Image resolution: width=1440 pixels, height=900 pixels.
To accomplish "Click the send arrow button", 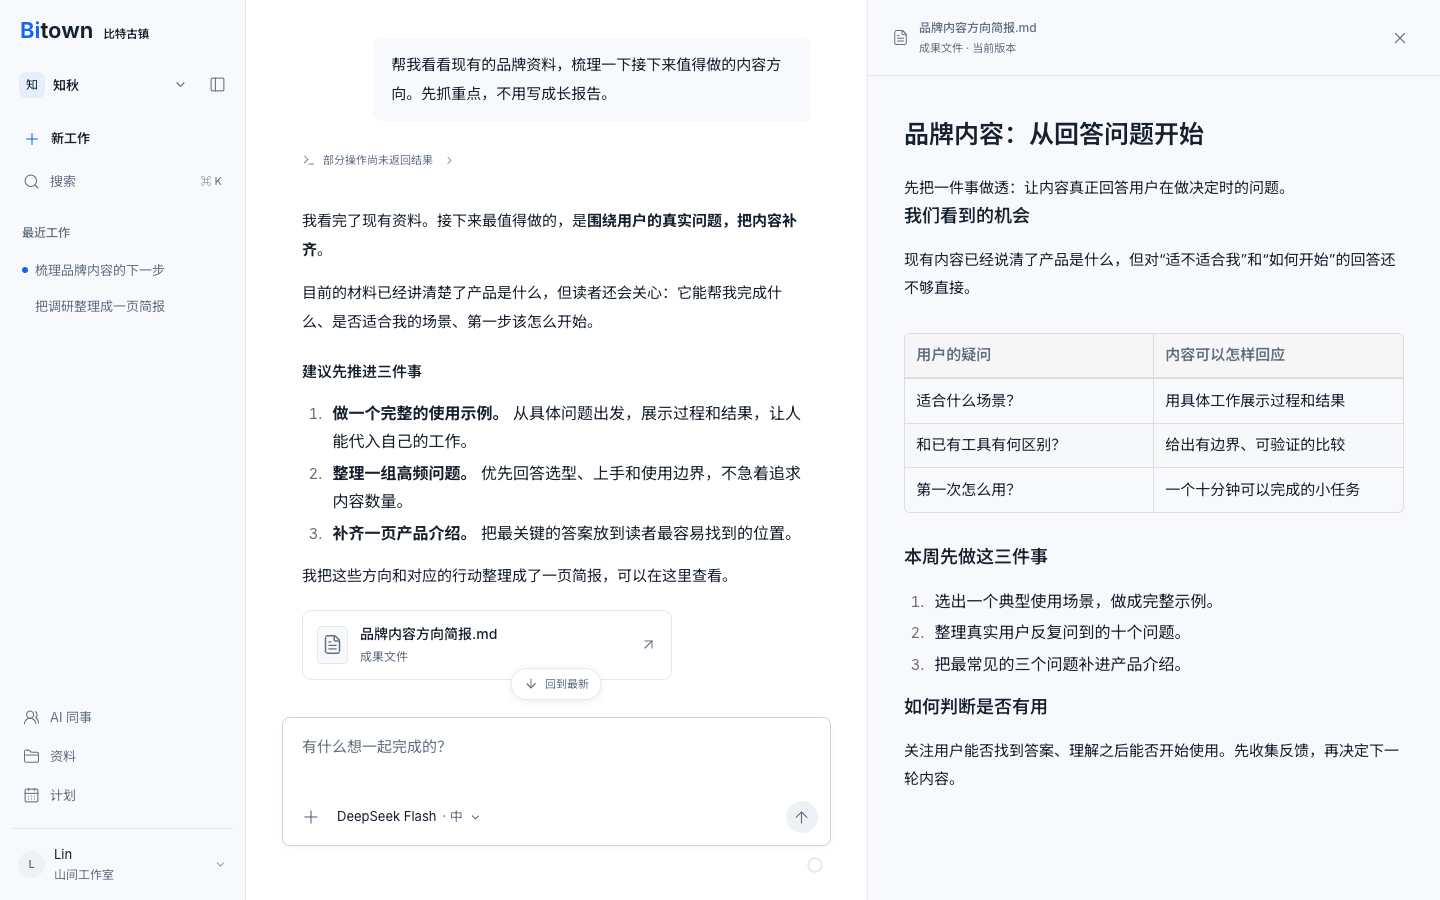I will point(801,817).
